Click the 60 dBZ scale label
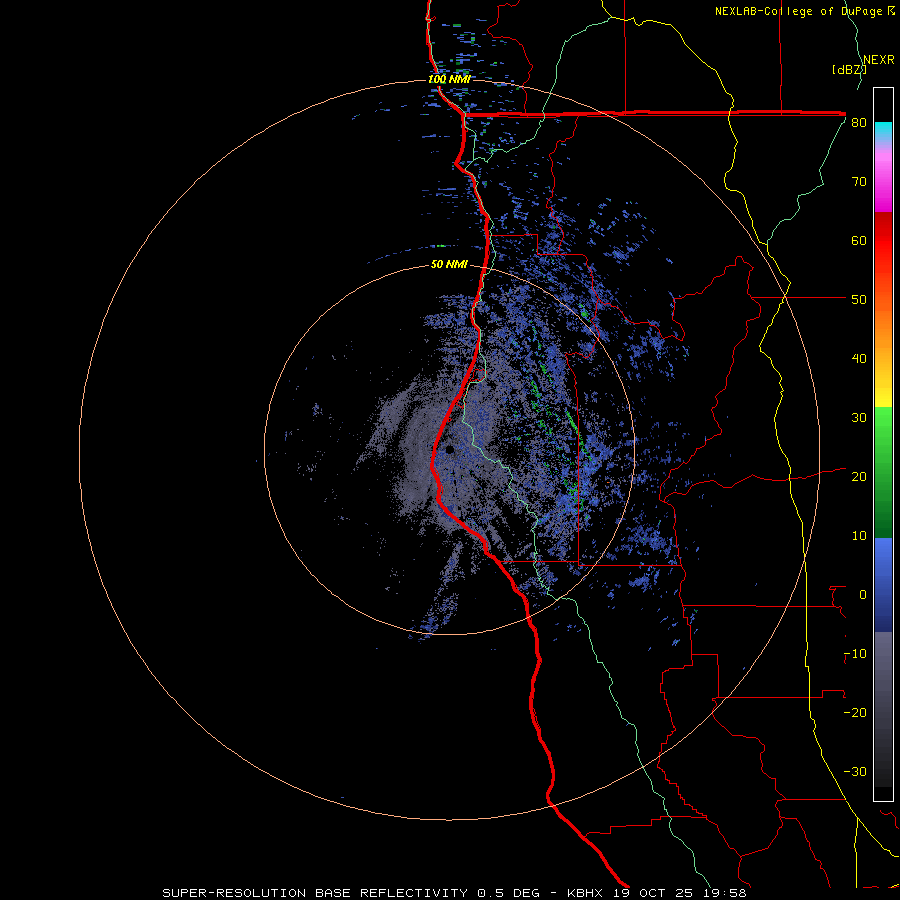This screenshot has width=900, height=900. point(859,241)
